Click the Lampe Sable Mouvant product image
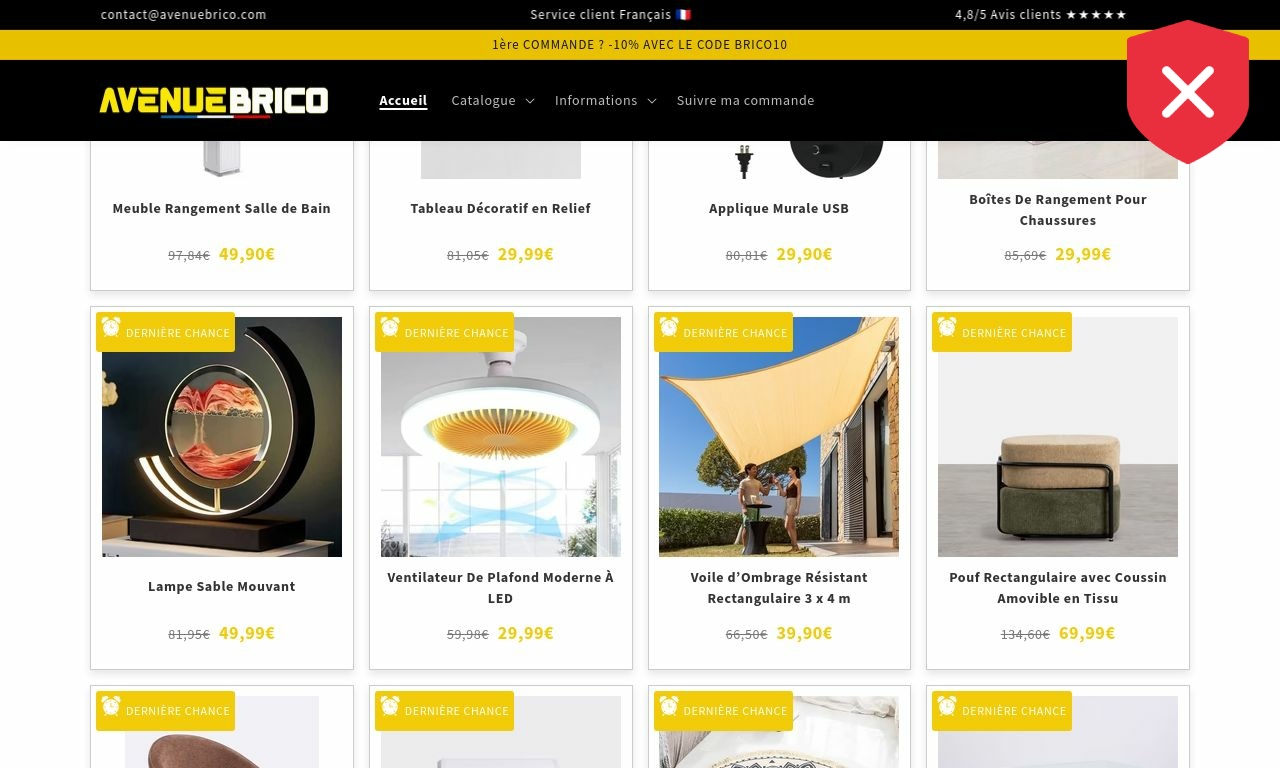This screenshot has width=1280, height=768. (x=222, y=437)
